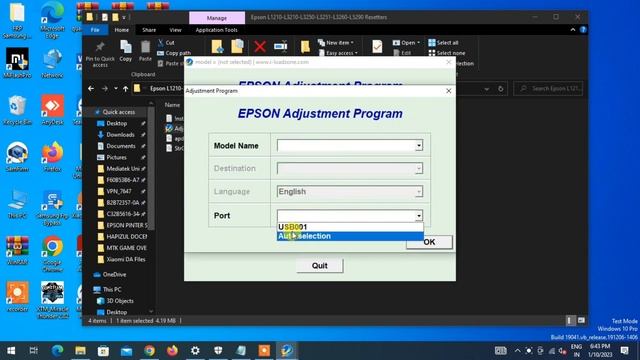The width and height of the screenshot is (640, 360).
Task: Open the Port dropdown arrow
Action: coord(419,216)
